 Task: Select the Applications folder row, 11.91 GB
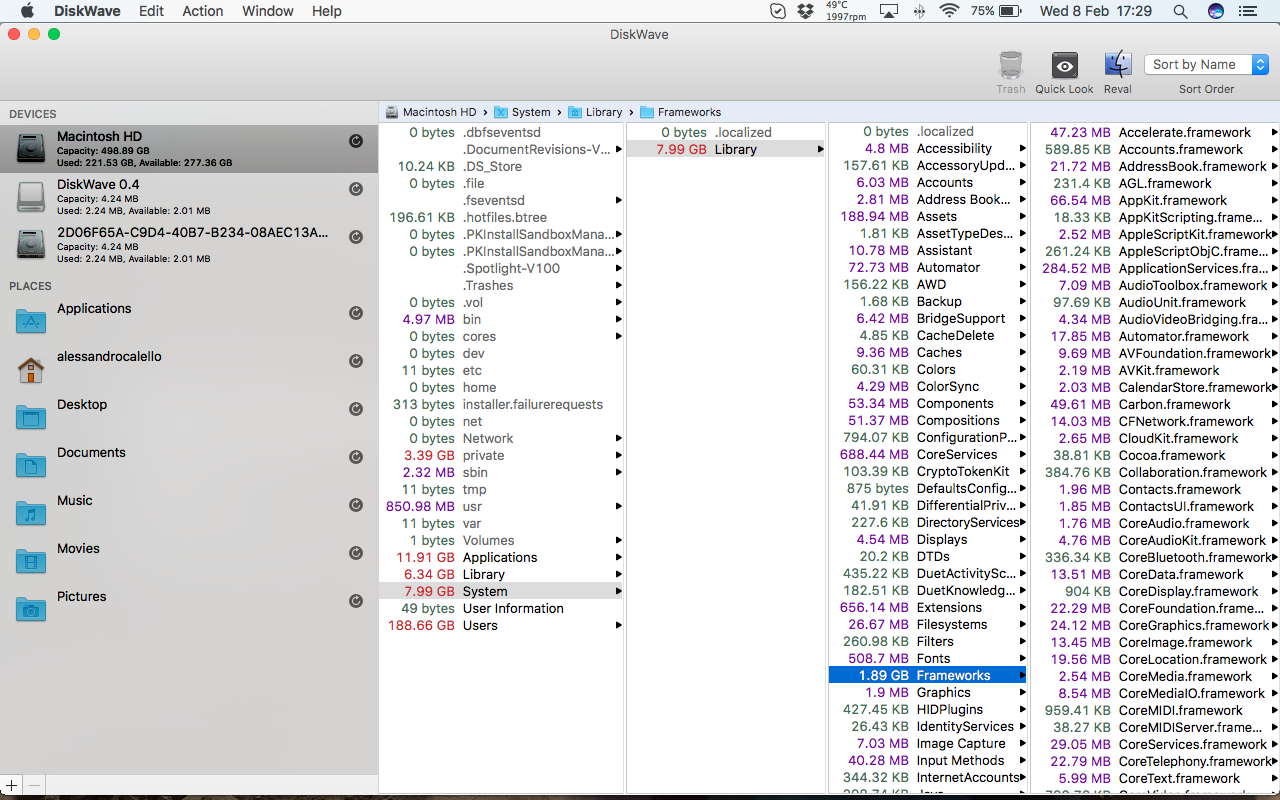(499, 558)
